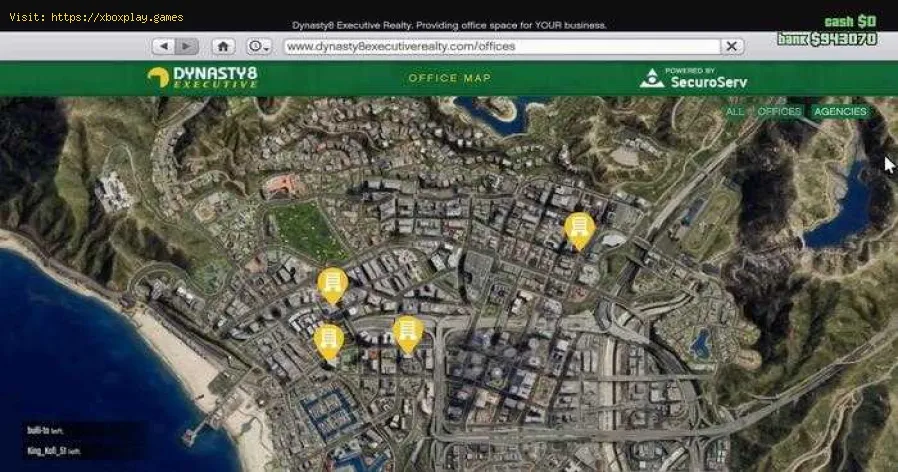This screenshot has width=898, height=472.
Task: Click the browser forward arrow
Action: pos(187,46)
